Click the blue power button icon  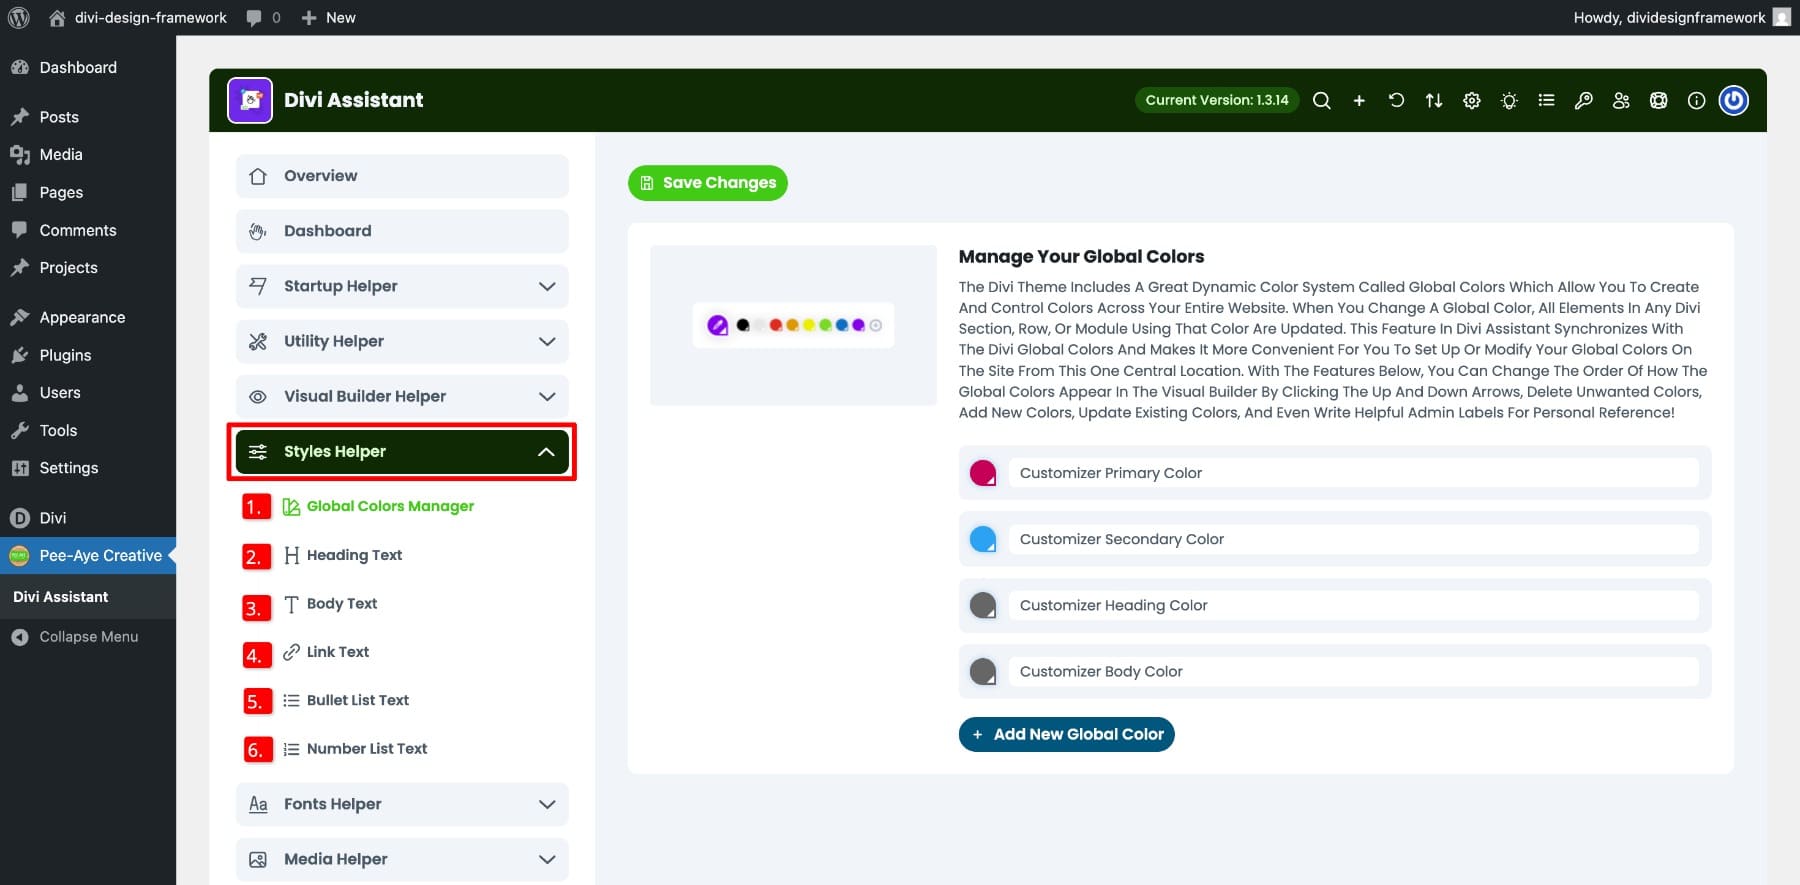point(1734,100)
